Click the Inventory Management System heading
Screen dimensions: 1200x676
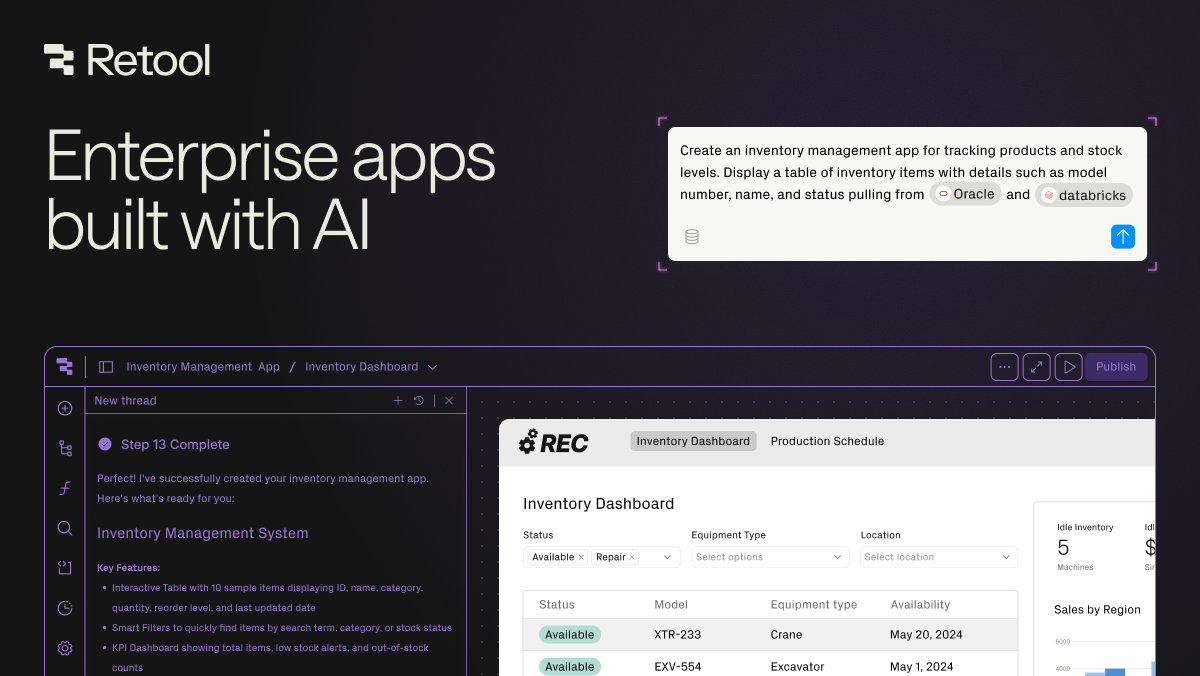pos(203,533)
